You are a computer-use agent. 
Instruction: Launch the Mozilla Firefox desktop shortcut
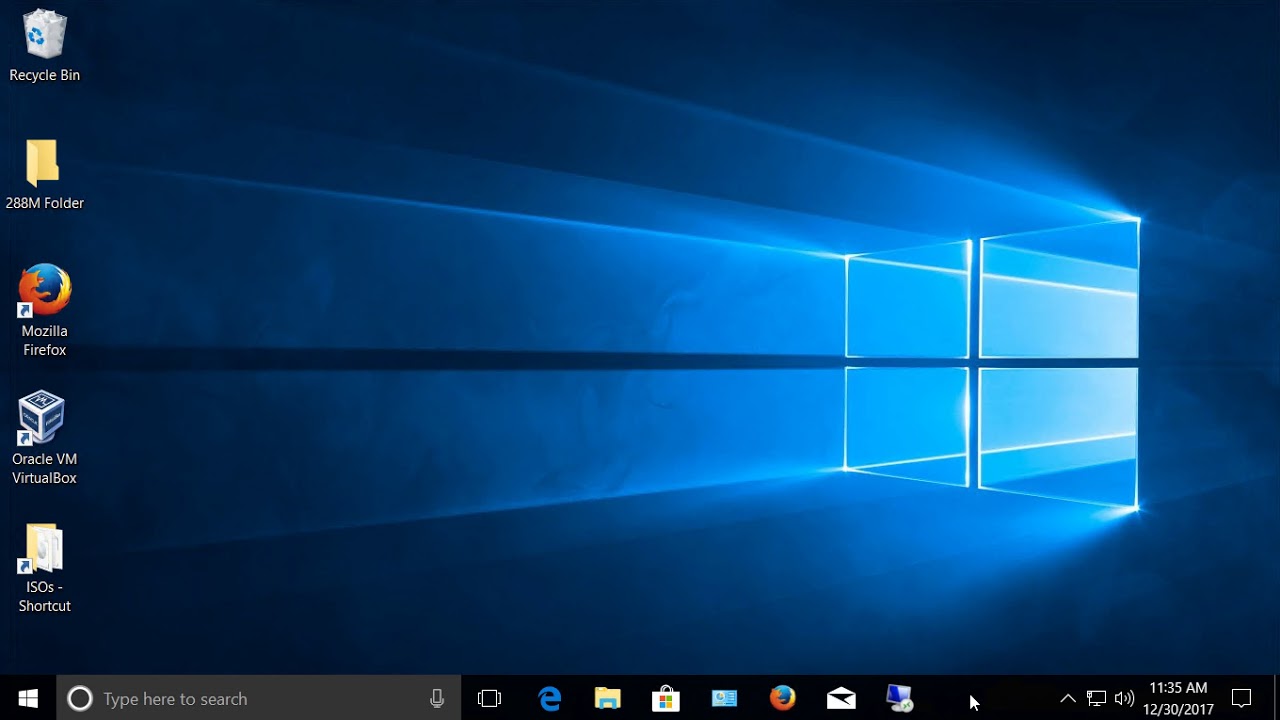44,289
